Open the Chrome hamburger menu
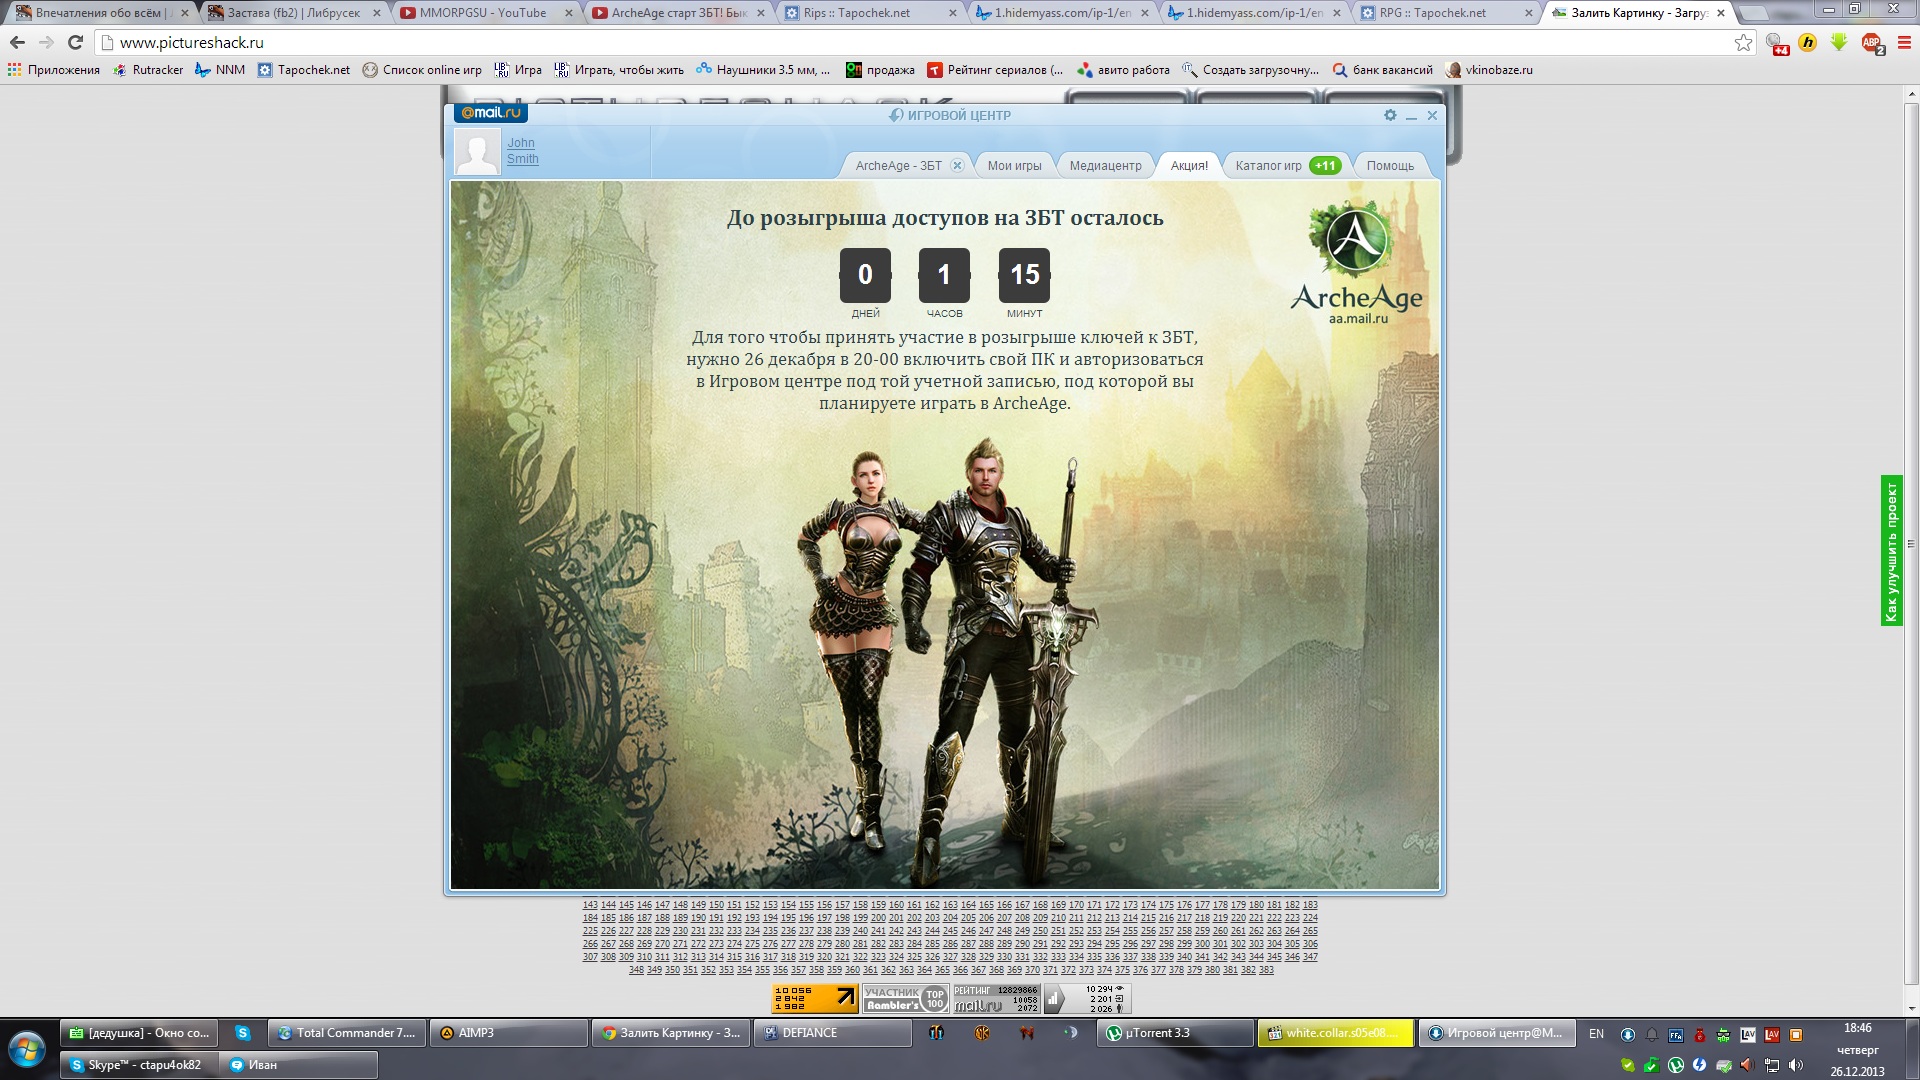Image resolution: width=1920 pixels, height=1080 pixels. pyautogui.click(x=1904, y=42)
